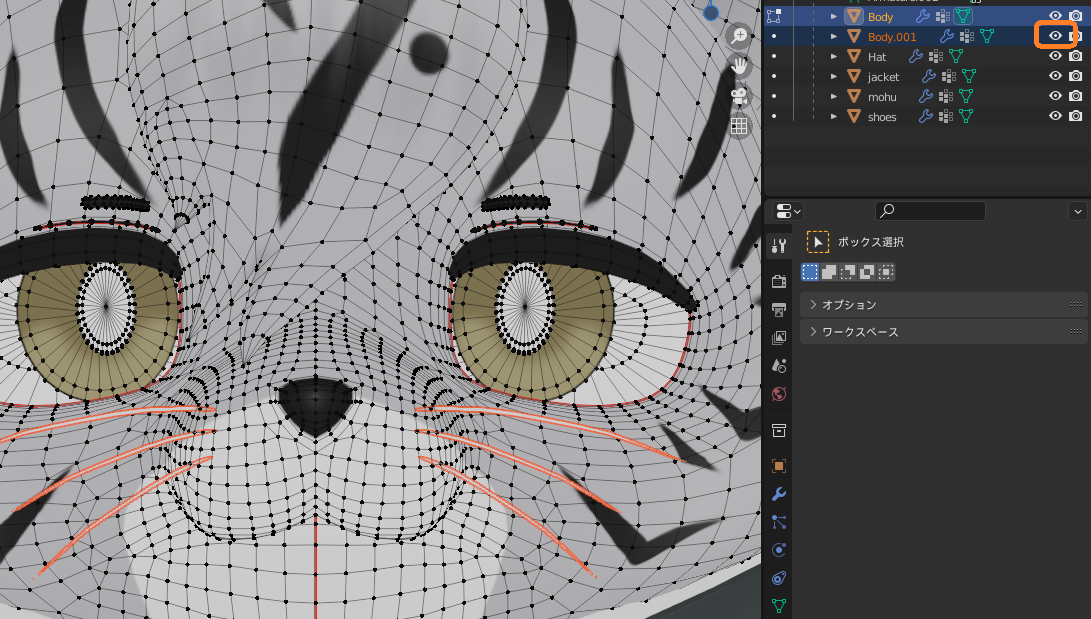Image resolution: width=1091 pixels, height=619 pixels.
Task: Toggle camera view with the viewport camera gizmo
Action: [x=738, y=96]
